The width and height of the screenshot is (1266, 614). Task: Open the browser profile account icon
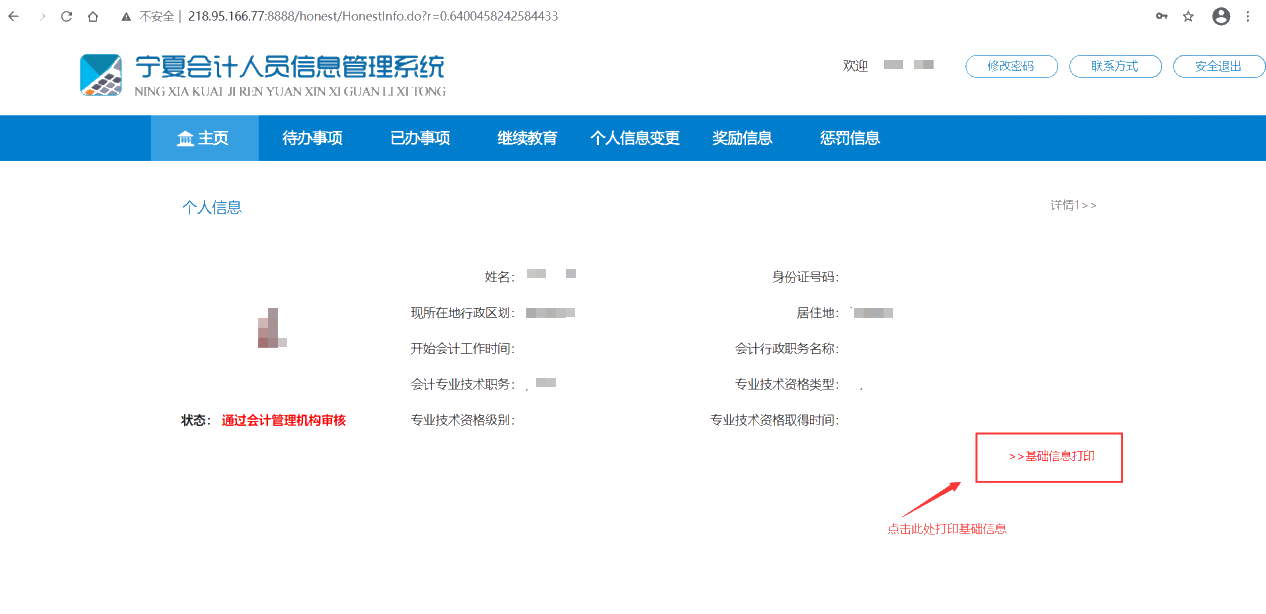(x=1221, y=16)
